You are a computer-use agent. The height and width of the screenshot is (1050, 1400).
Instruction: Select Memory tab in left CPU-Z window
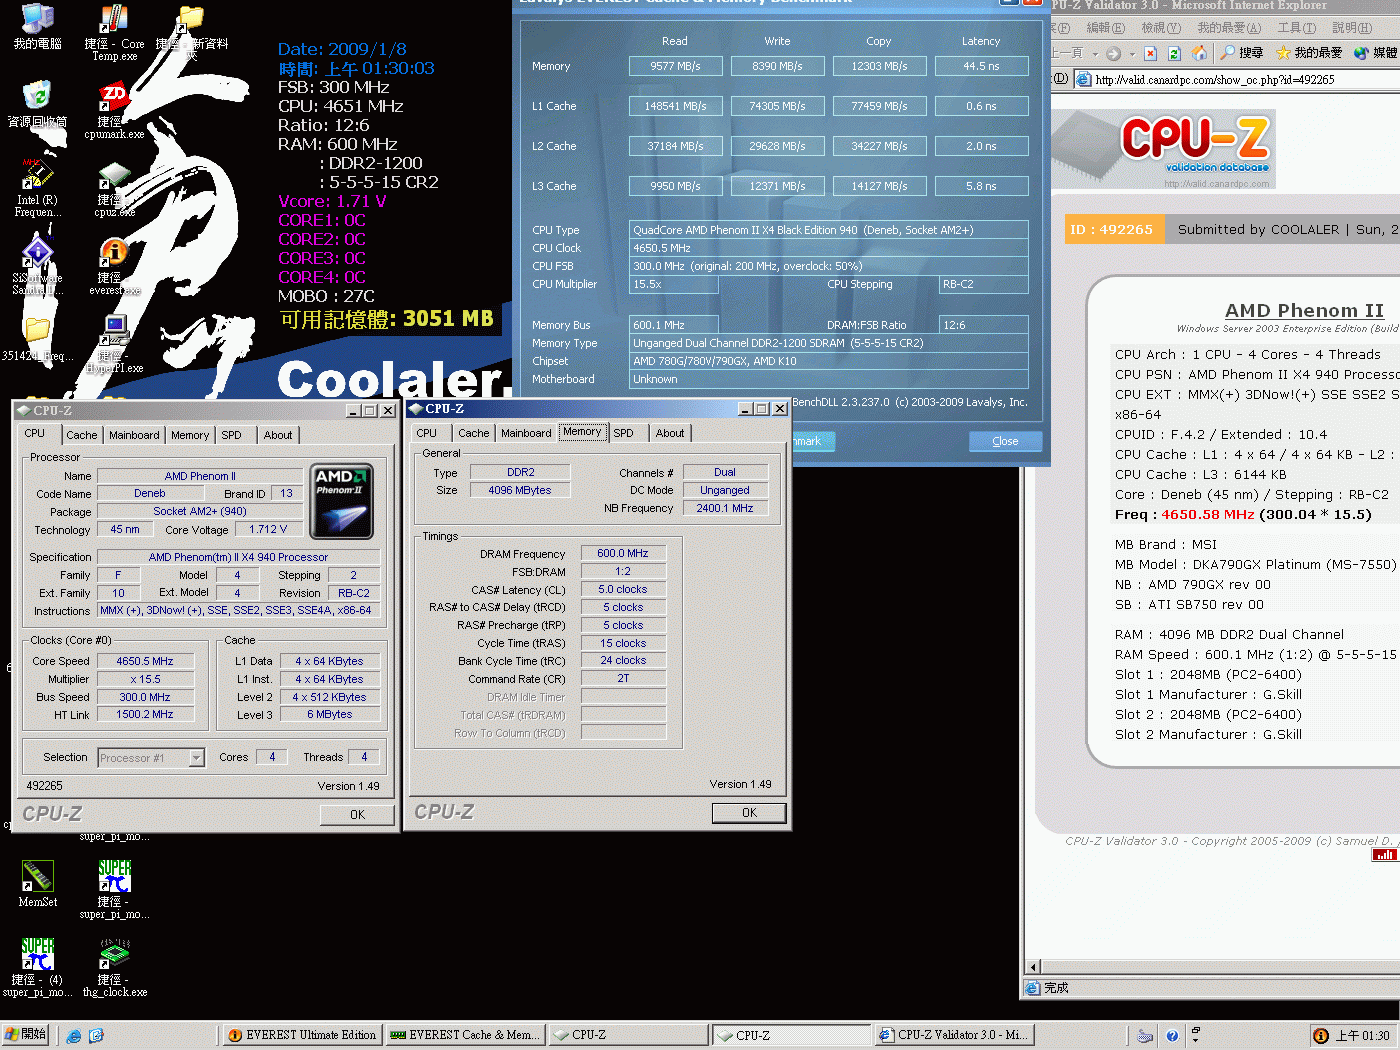(190, 435)
